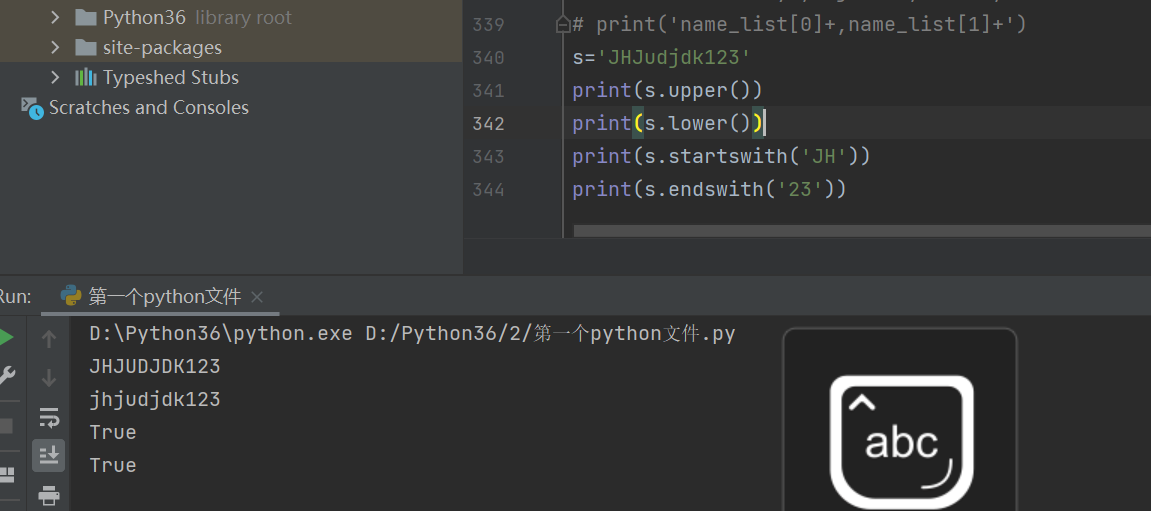Expand the site-packages folder
This screenshot has height=511, width=1151.
pyautogui.click(x=55, y=47)
